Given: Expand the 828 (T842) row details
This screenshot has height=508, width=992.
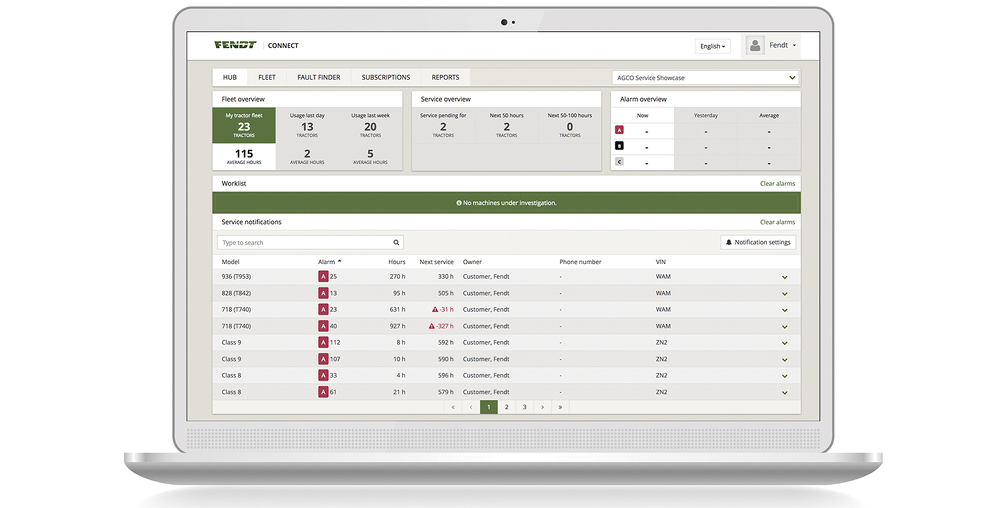Looking at the screenshot, I should 784,294.
